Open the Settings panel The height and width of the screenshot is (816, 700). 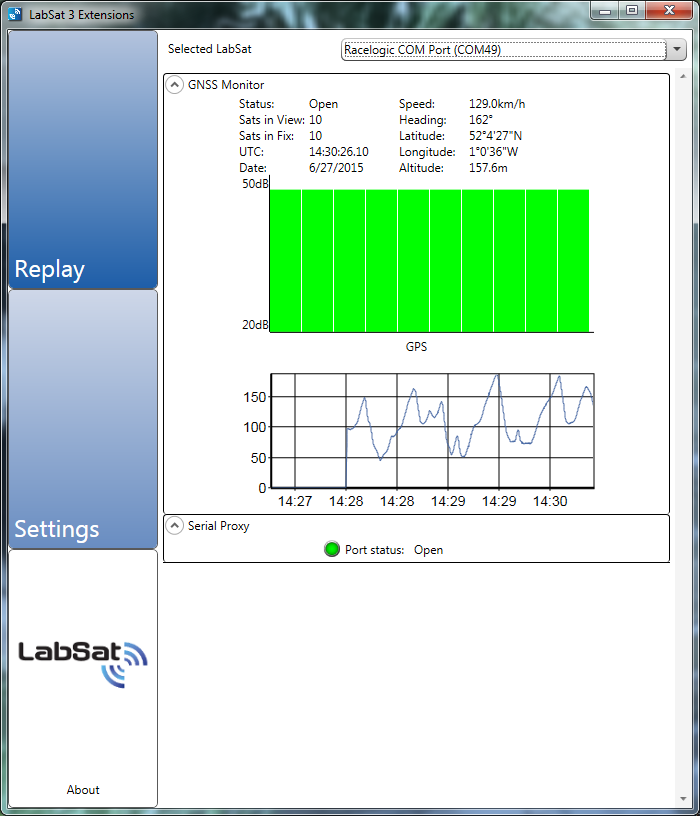coord(83,419)
